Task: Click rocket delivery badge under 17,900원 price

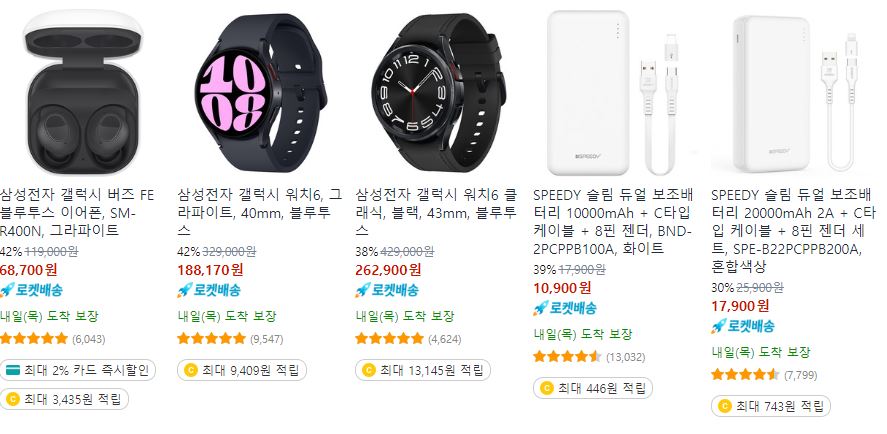Action: (743, 326)
